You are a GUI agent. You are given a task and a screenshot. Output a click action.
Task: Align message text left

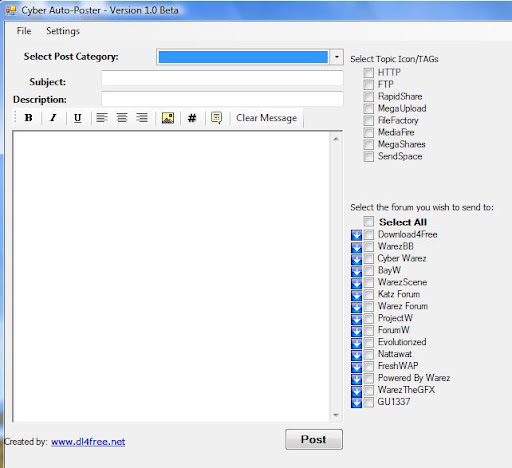(102, 118)
